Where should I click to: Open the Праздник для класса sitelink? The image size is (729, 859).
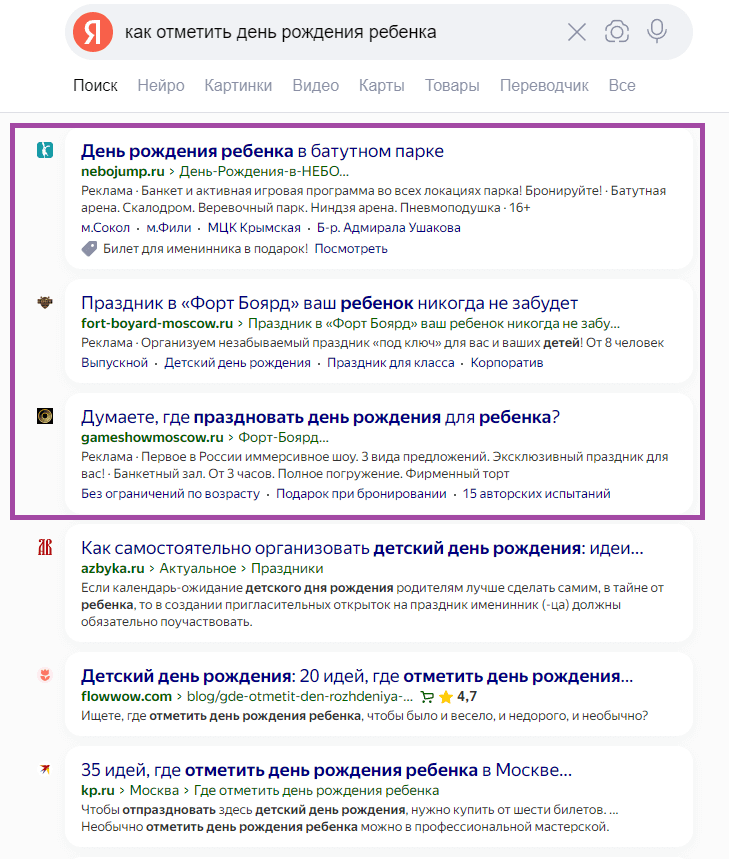tap(391, 363)
